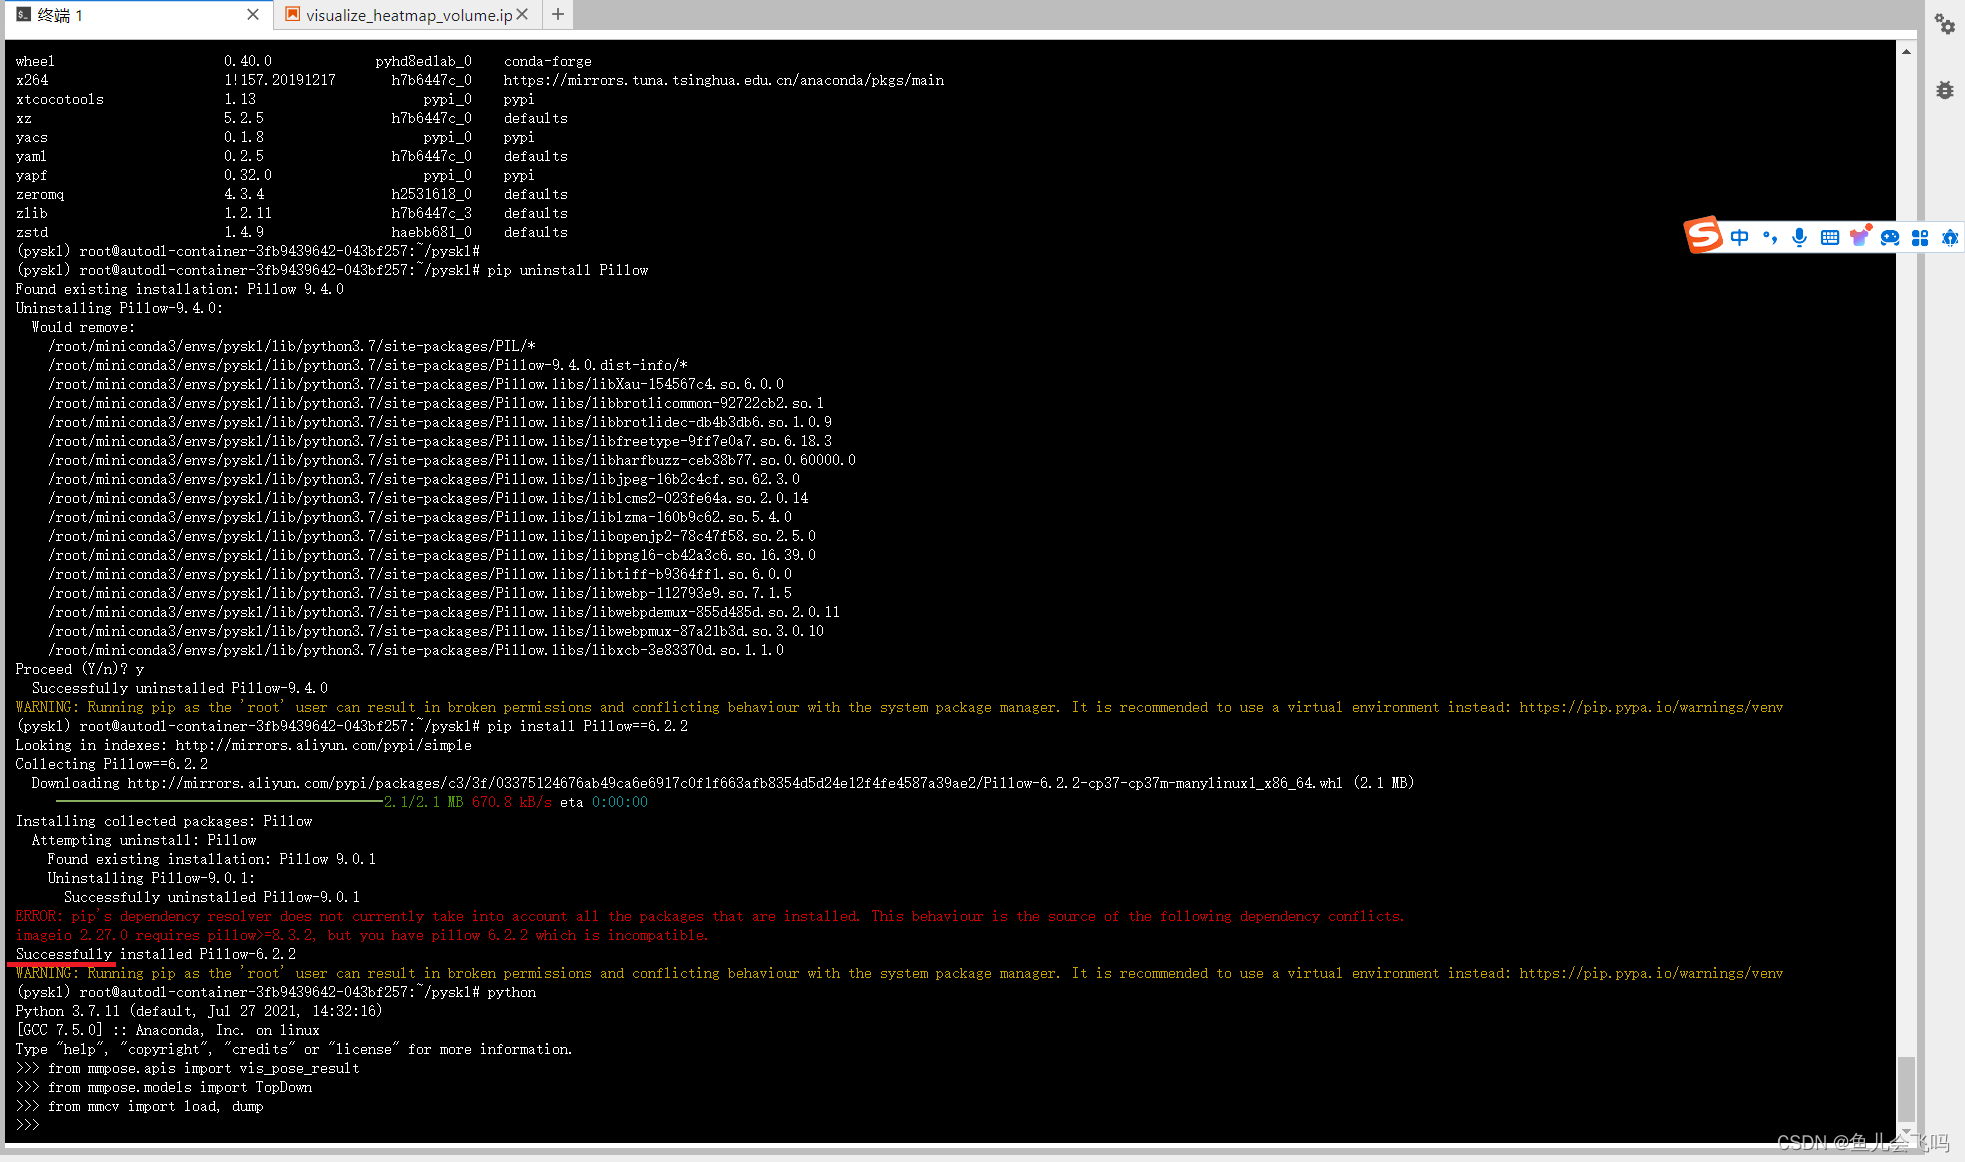Toggle the on-screen soft keyboard
Screen dimensions: 1965x1162
point(1830,236)
